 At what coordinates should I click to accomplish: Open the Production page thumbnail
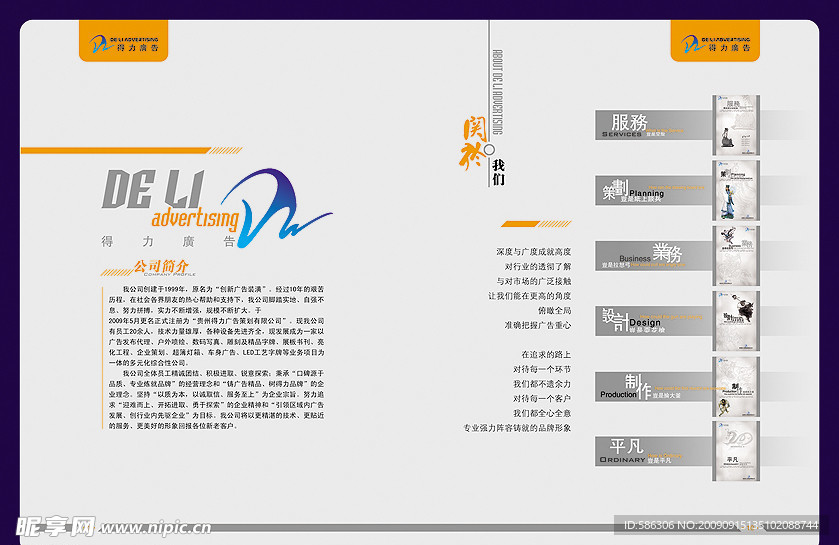[736, 387]
